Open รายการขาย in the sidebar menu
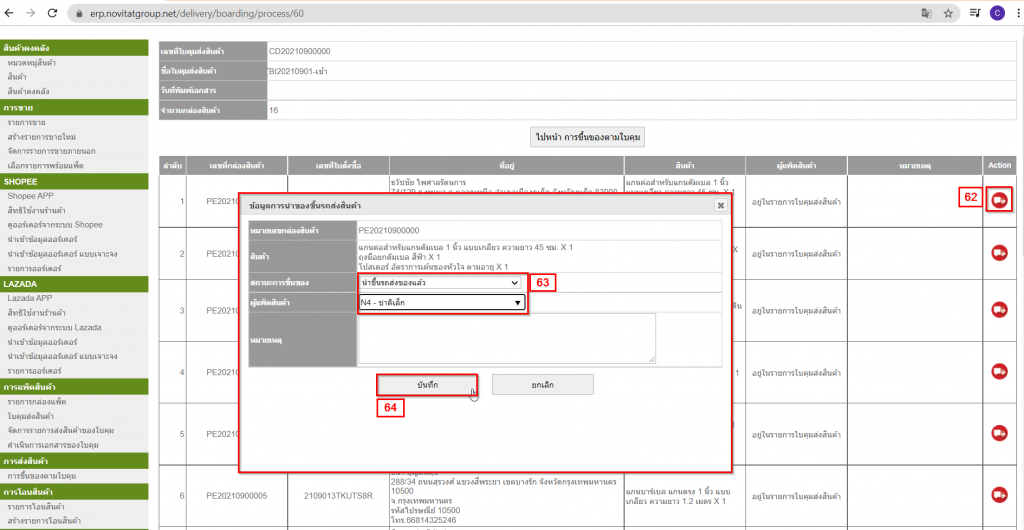The width and height of the screenshot is (1024, 530). 28,121
